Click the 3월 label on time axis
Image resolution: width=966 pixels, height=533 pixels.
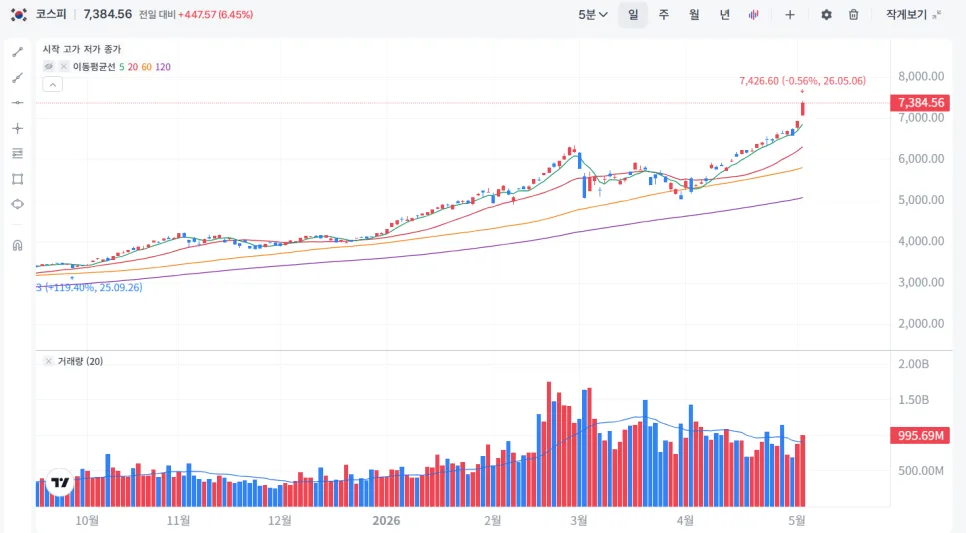coord(578,521)
